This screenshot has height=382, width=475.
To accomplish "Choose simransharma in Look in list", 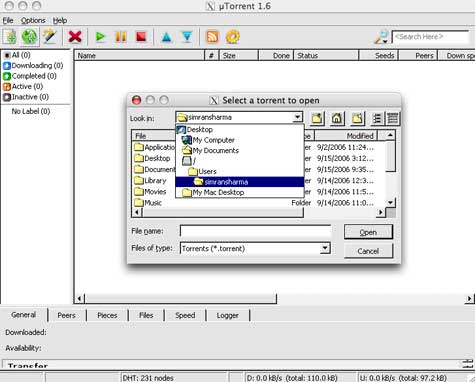I will click(240, 182).
